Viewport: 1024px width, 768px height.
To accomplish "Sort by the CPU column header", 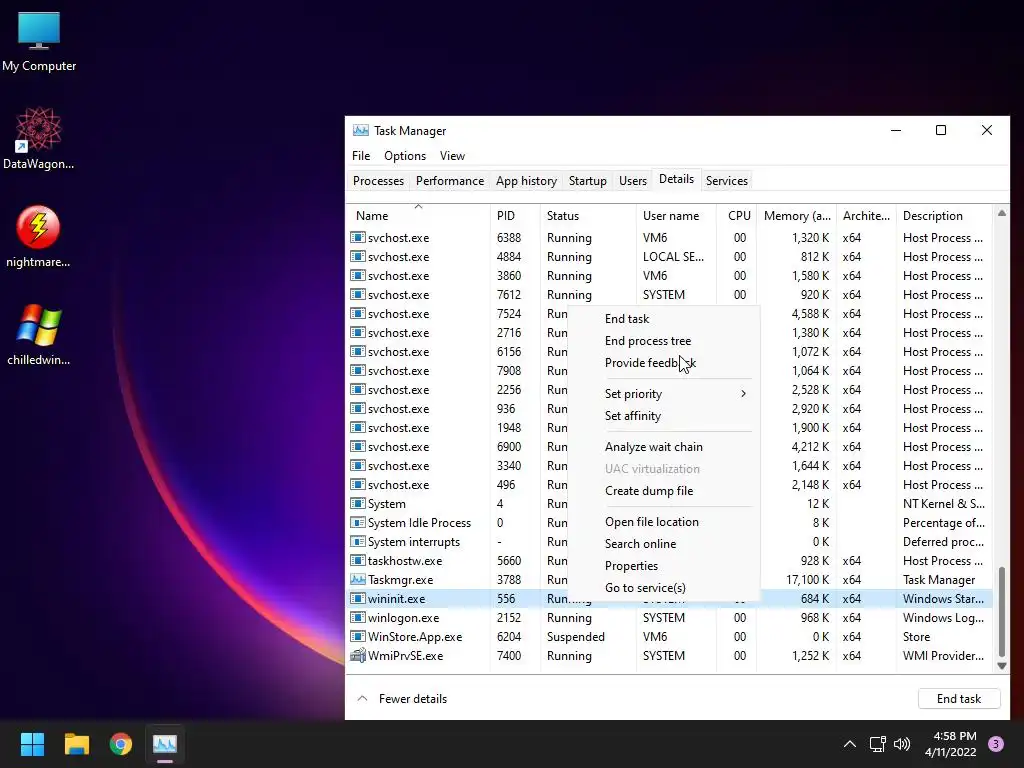I will click(x=737, y=216).
